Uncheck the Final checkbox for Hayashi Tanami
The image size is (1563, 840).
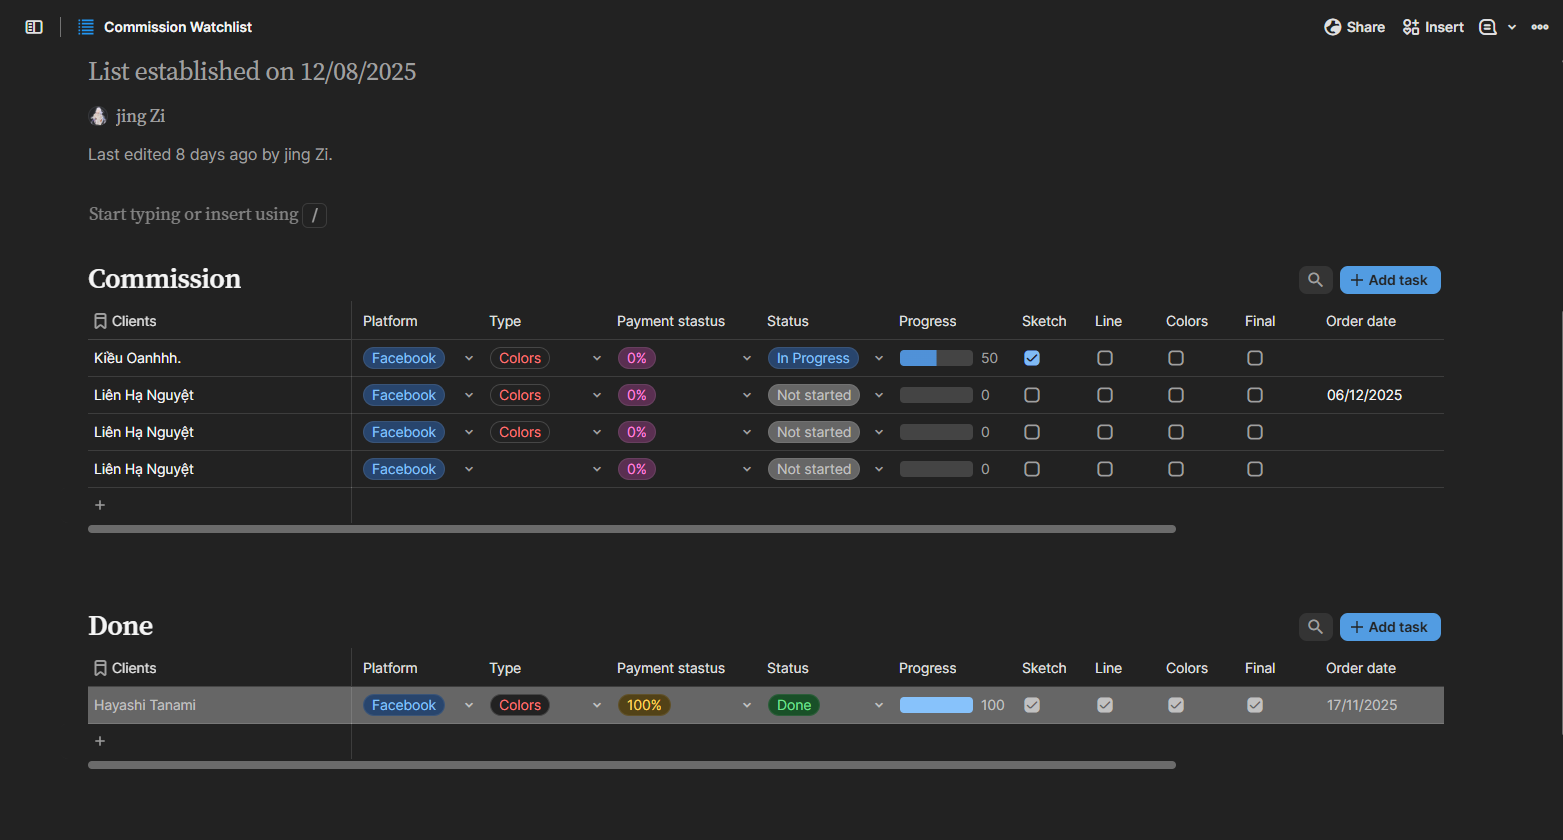pos(1255,705)
